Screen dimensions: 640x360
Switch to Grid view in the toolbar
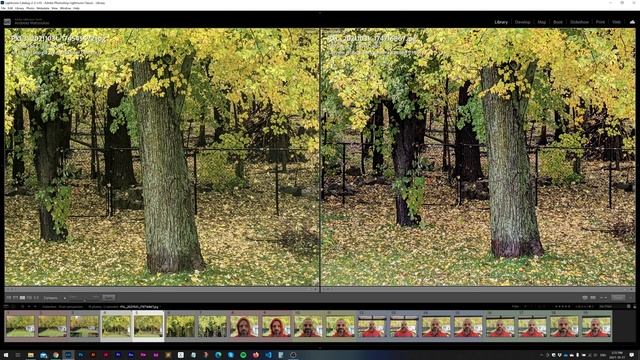point(8,298)
